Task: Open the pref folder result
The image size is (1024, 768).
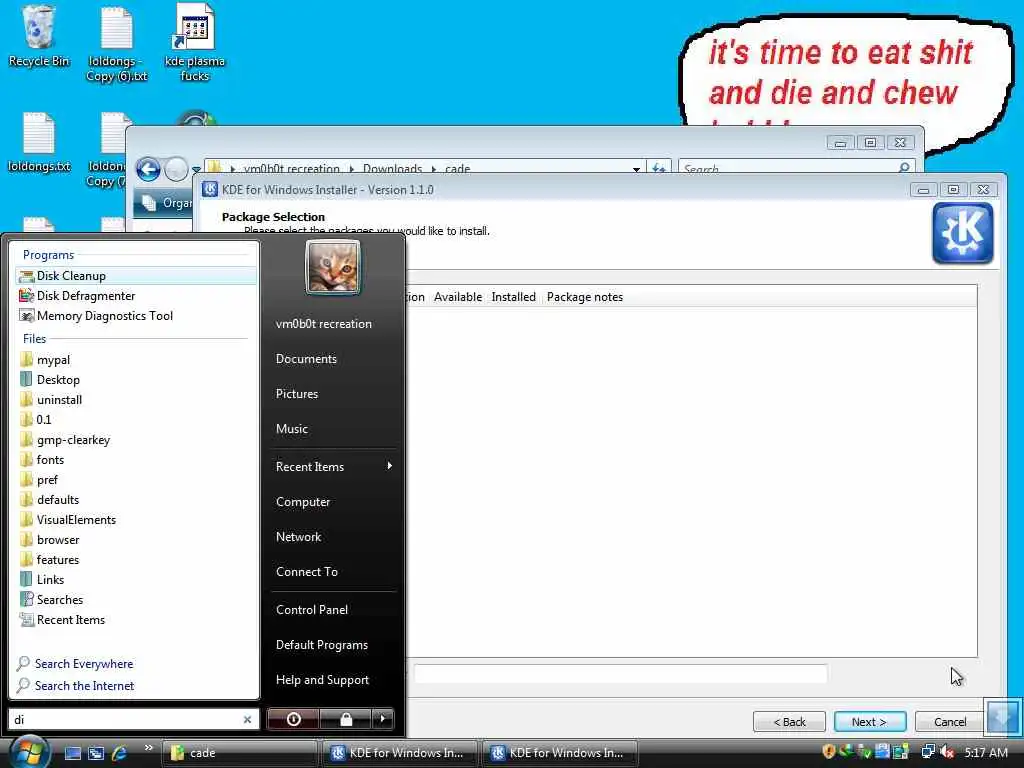Action: [x=135, y=480]
